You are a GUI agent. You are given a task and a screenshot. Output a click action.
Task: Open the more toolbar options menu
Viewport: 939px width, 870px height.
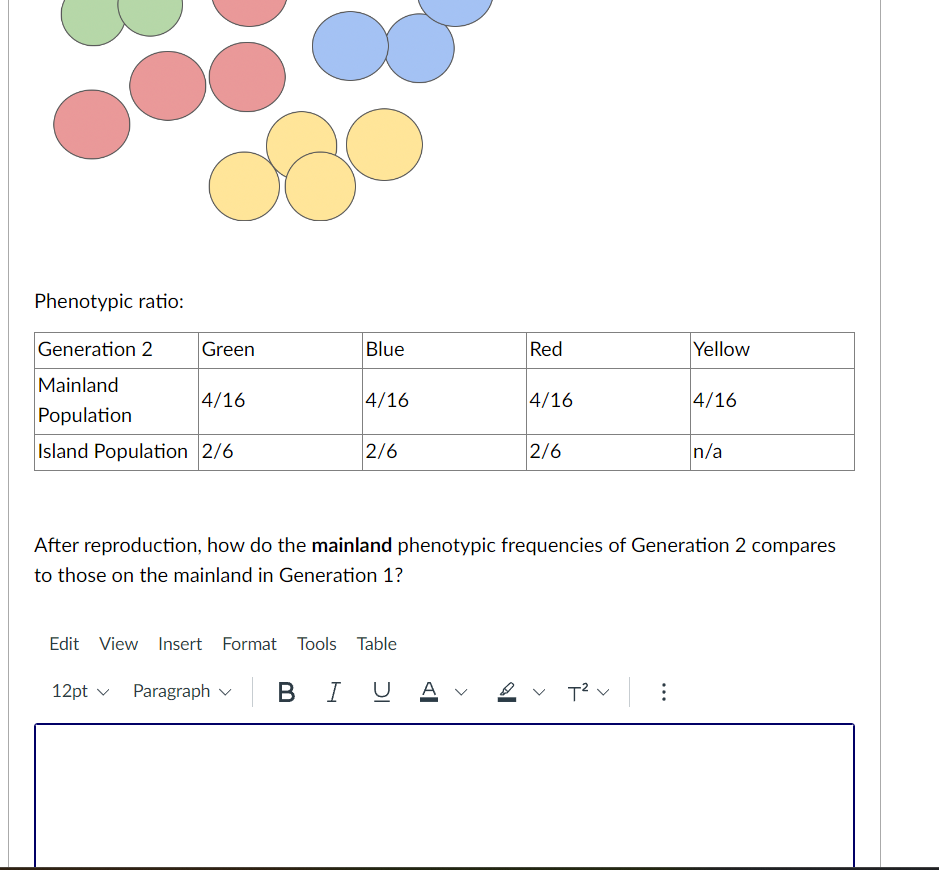pyautogui.click(x=664, y=691)
